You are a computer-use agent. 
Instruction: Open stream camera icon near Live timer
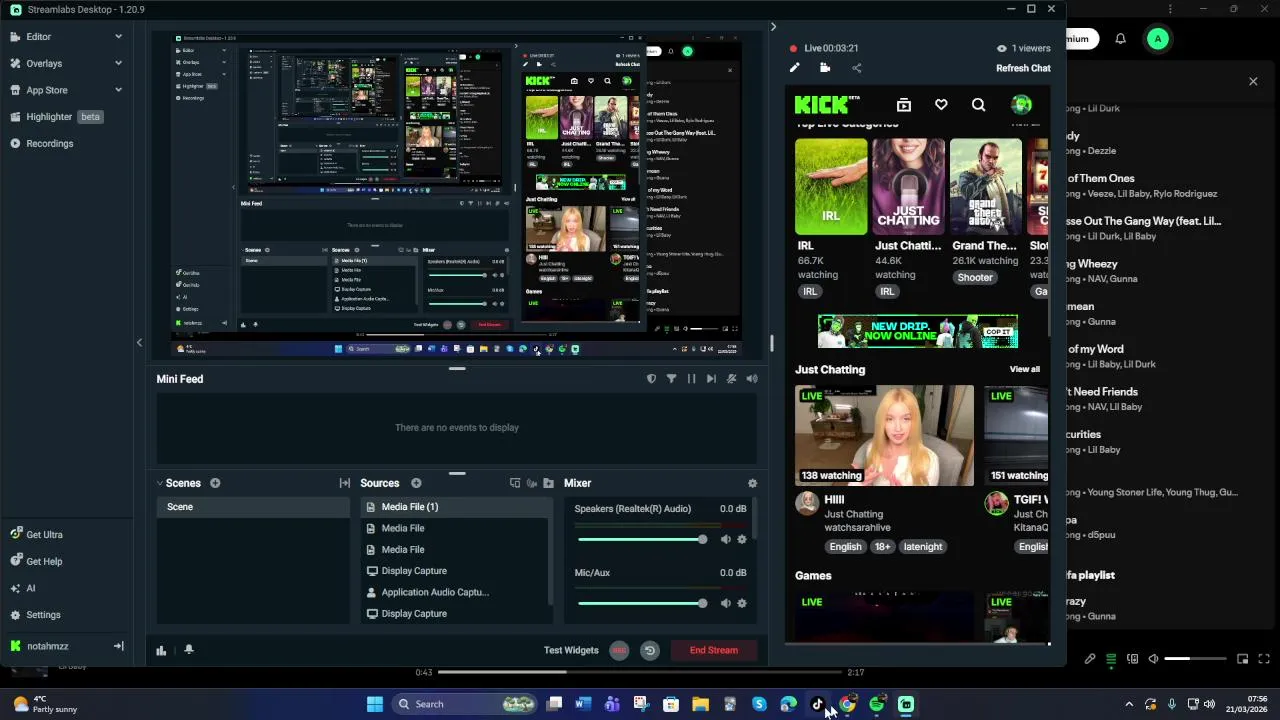point(825,68)
